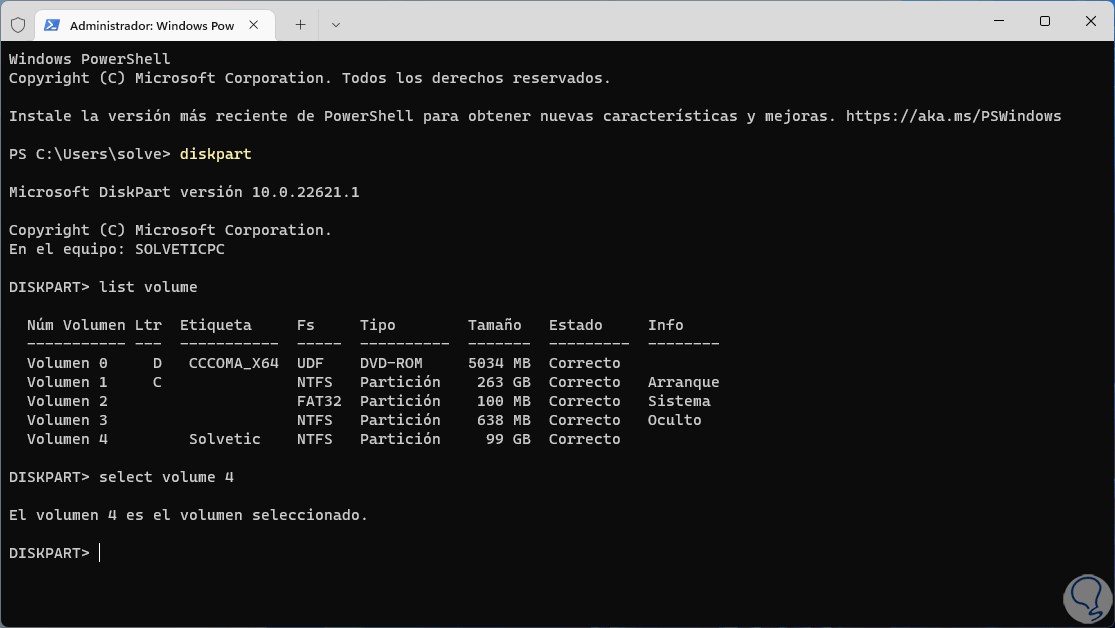Click the 'Arranque' info value
This screenshot has width=1115, height=628.
683,383
